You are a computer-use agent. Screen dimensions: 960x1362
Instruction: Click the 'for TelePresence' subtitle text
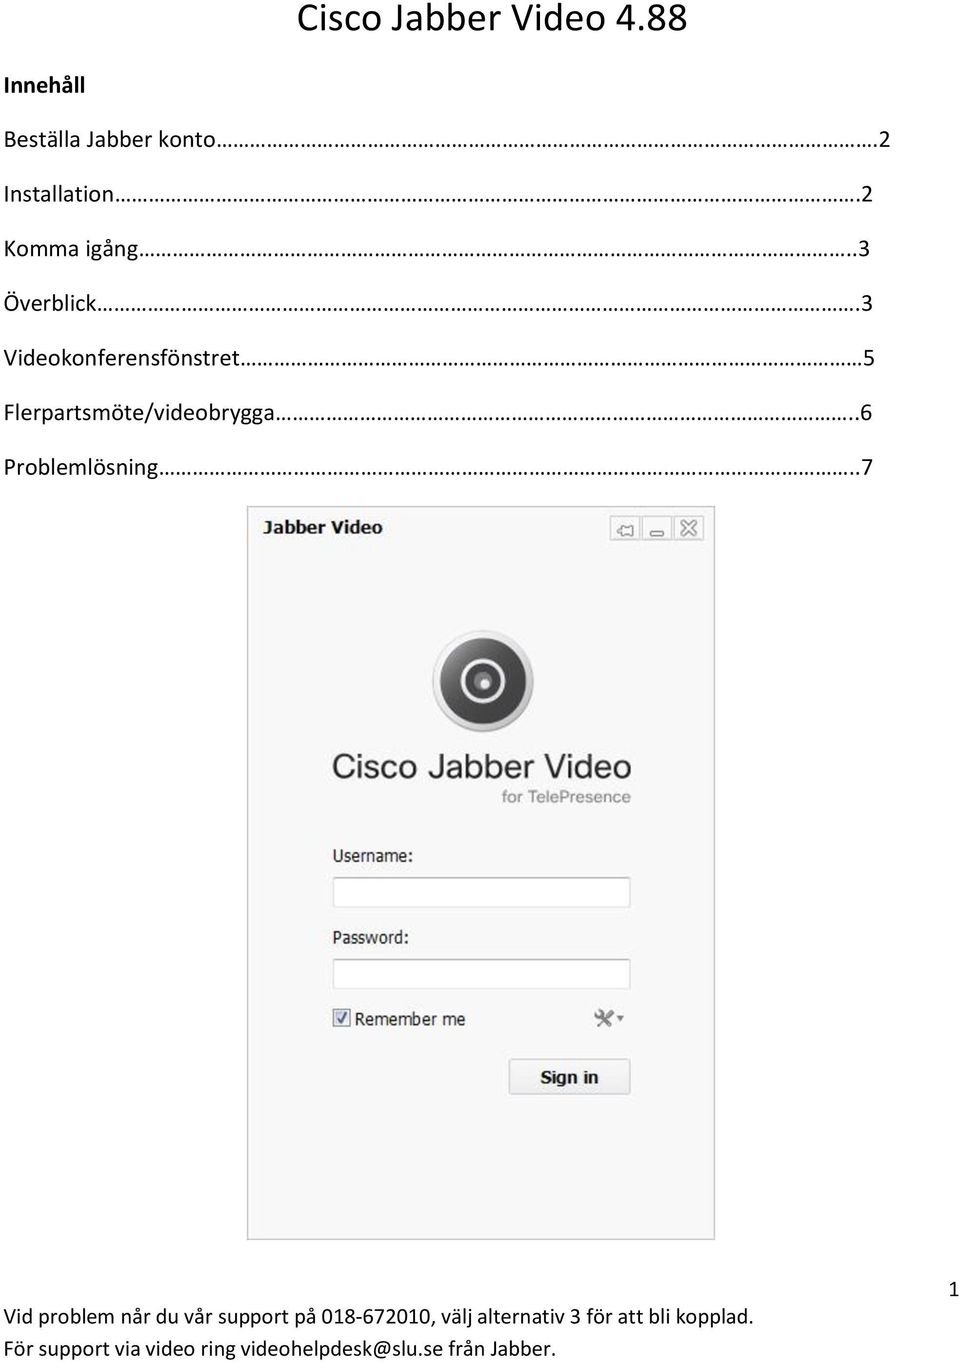[566, 797]
